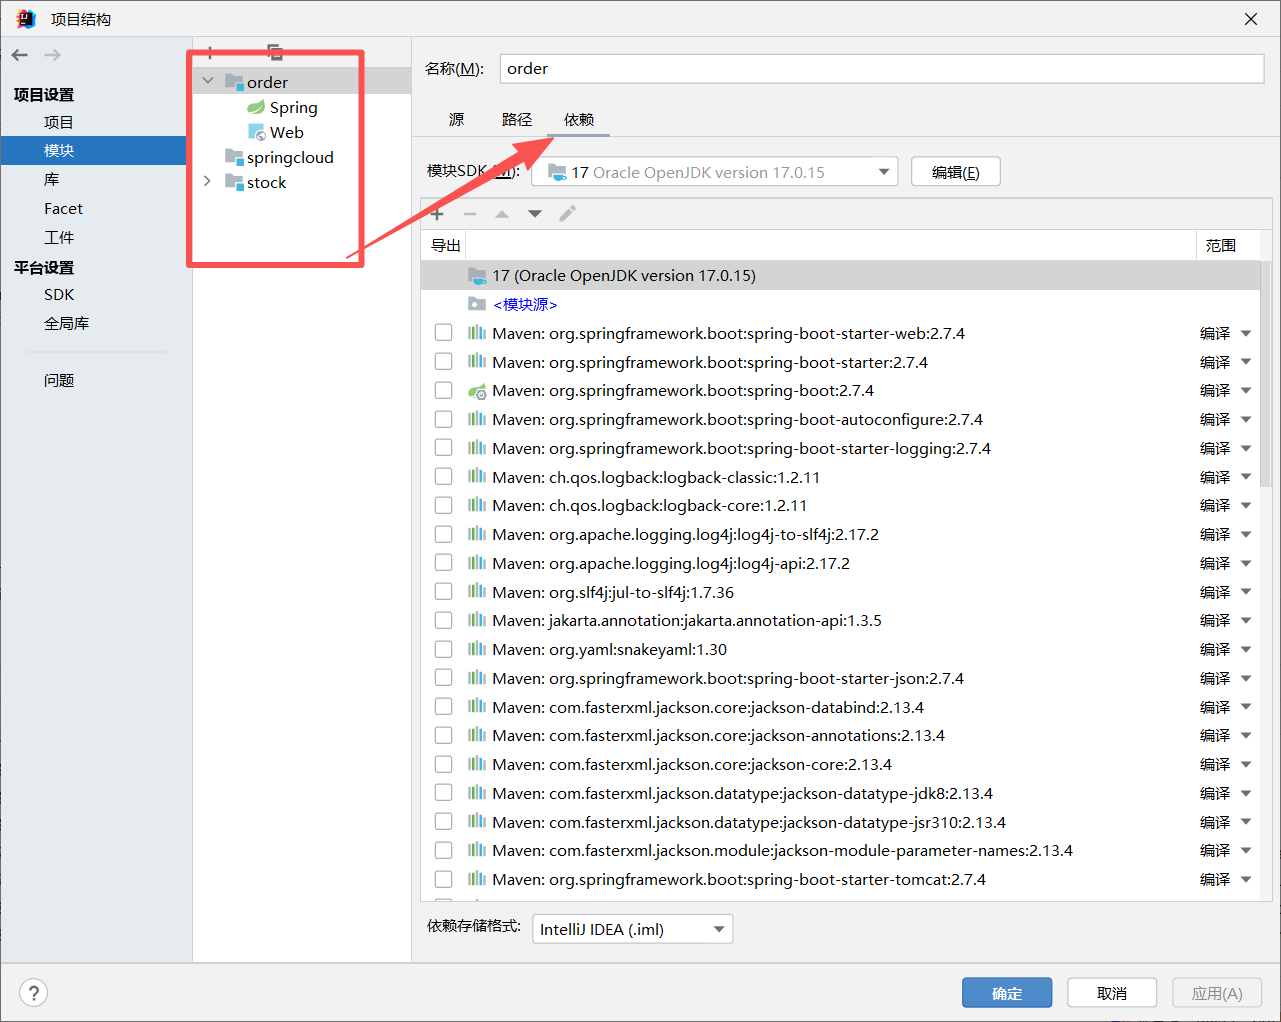Image resolution: width=1281 pixels, height=1022 pixels.
Task: Switch to the 路径 tab
Action: [517, 119]
